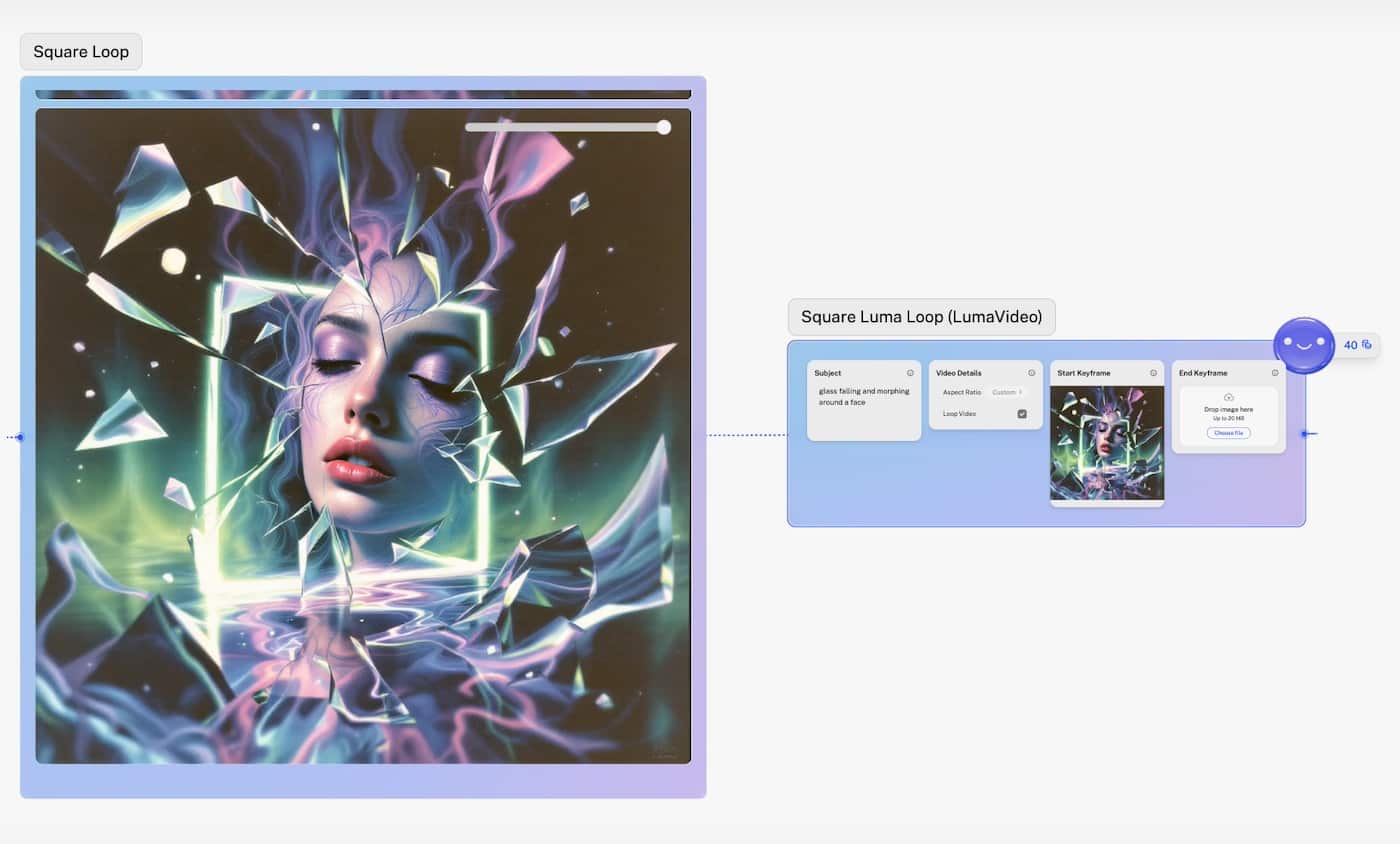1400x844 pixels.
Task: Click the cloud upload icon in End Keyframe
Action: [x=1228, y=397]
